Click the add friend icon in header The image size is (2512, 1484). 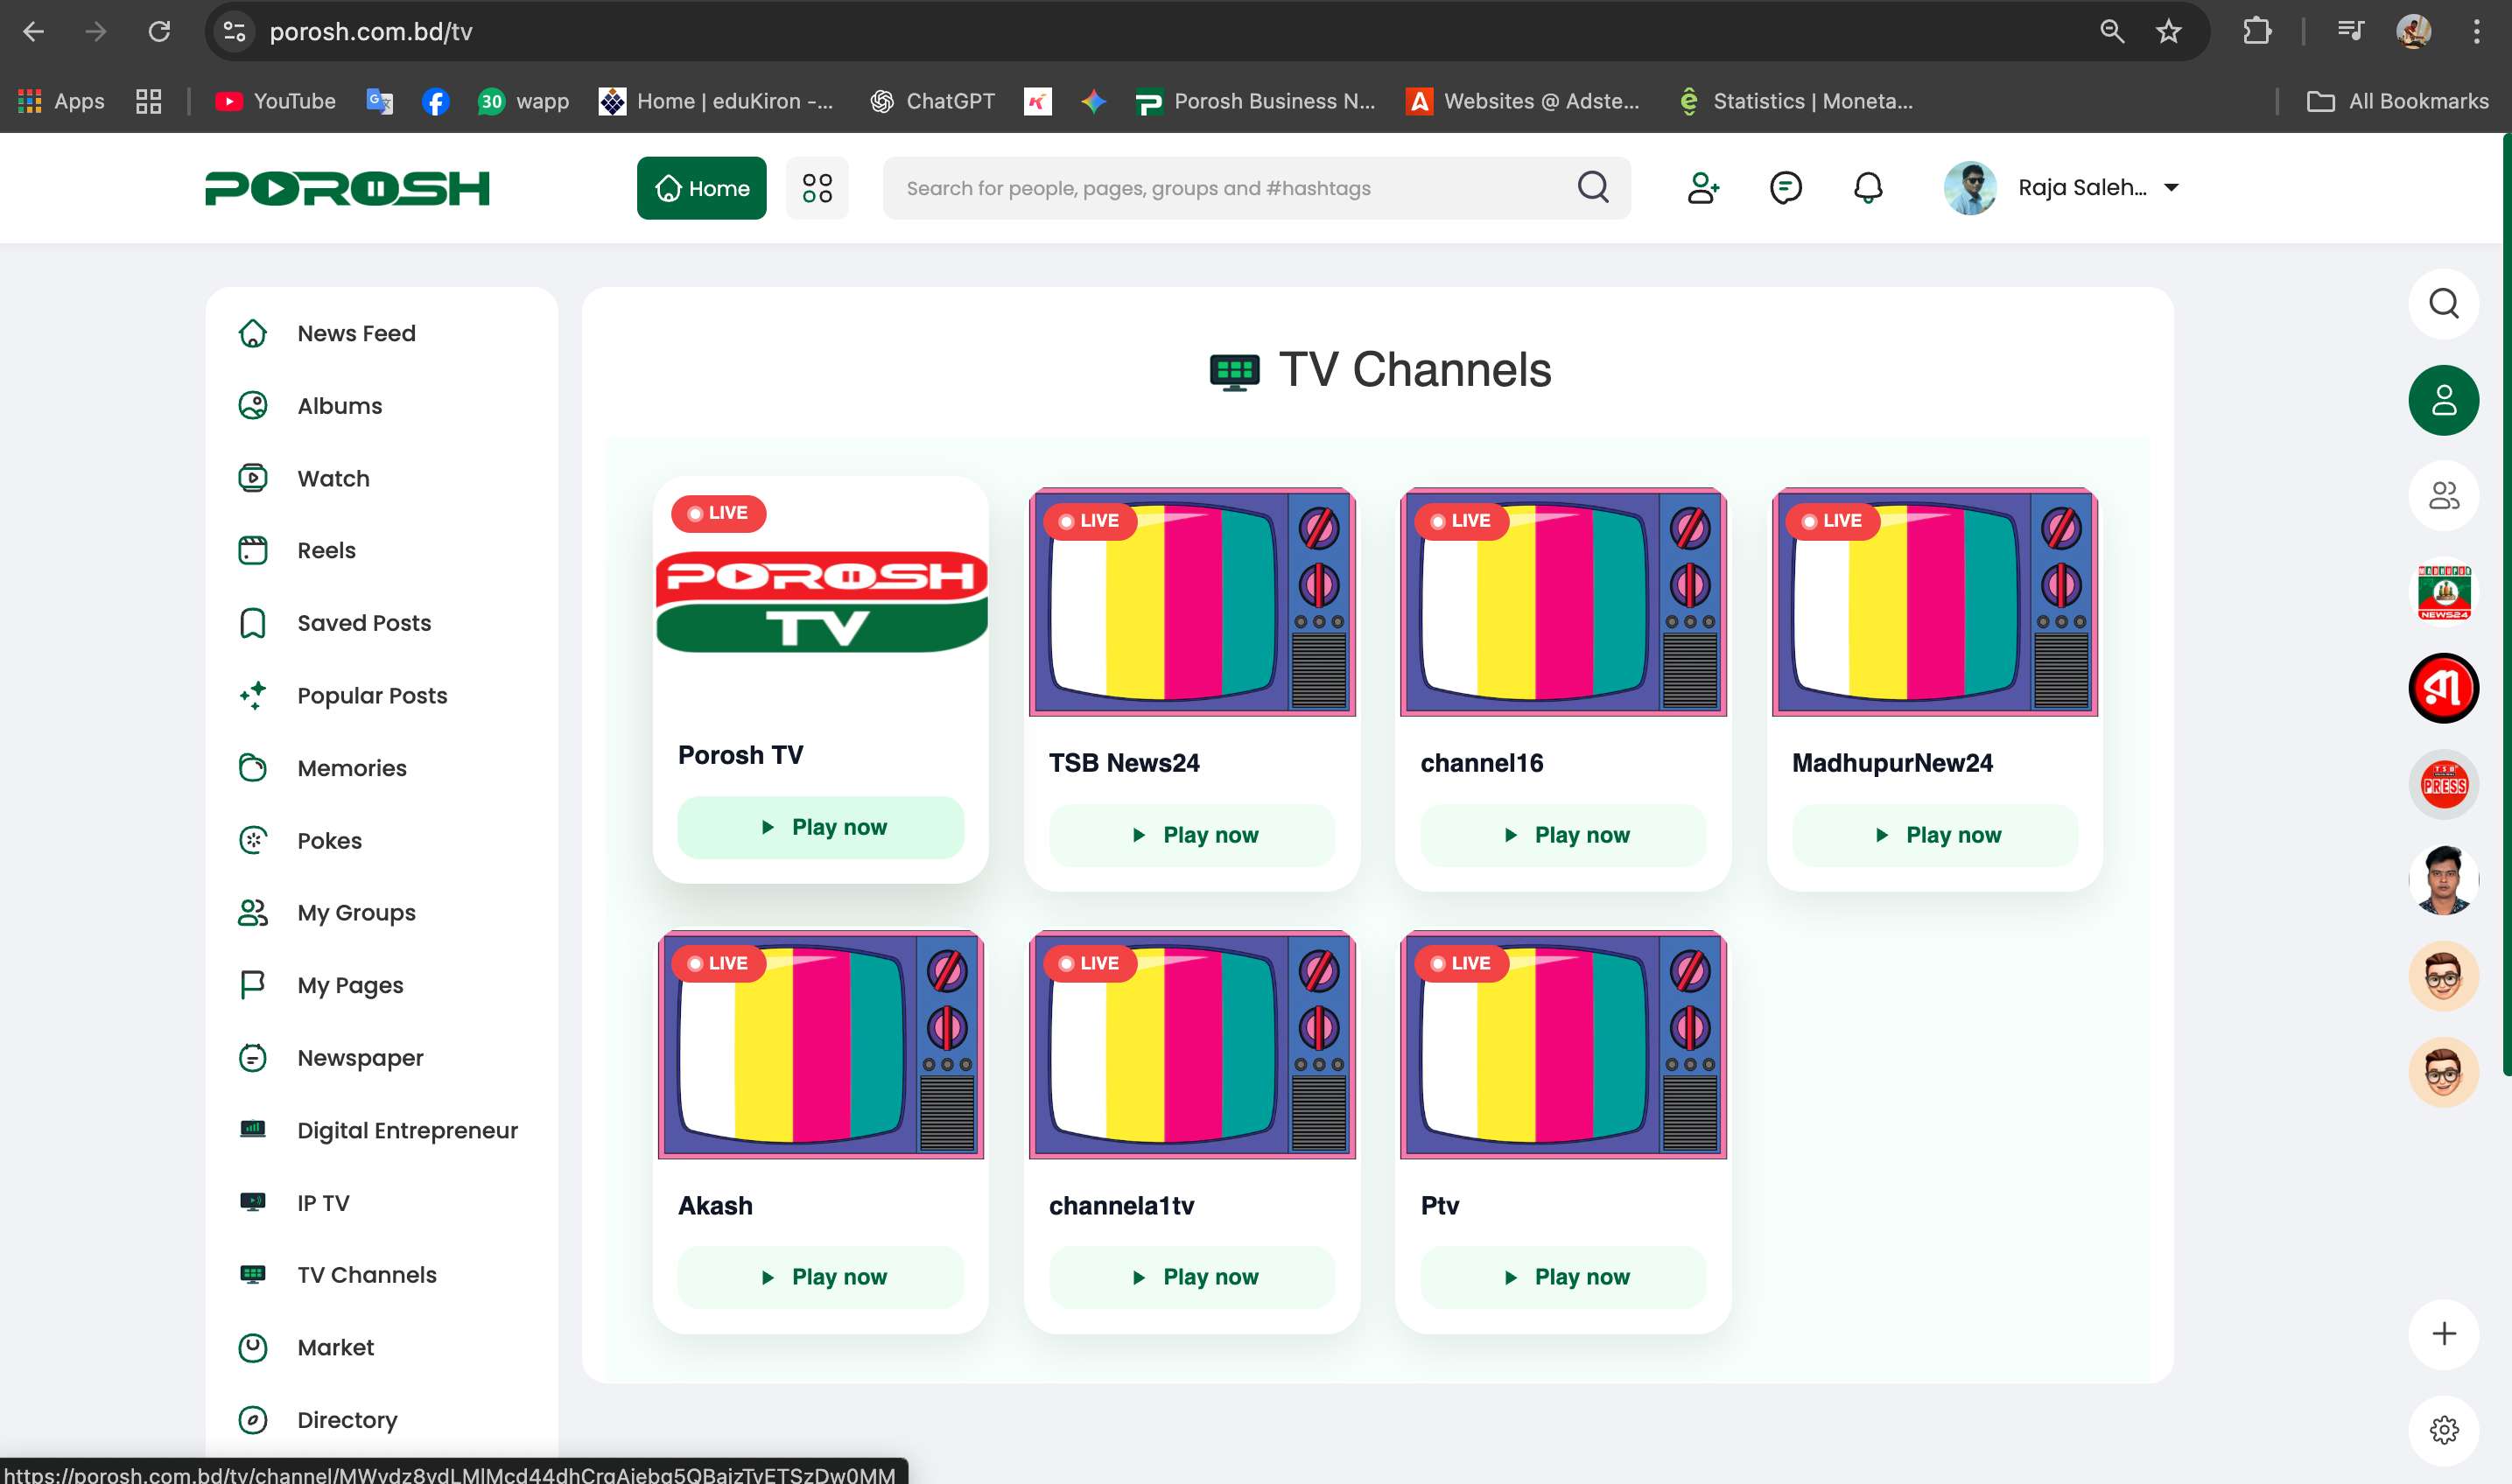click(x=1702, y=188)
